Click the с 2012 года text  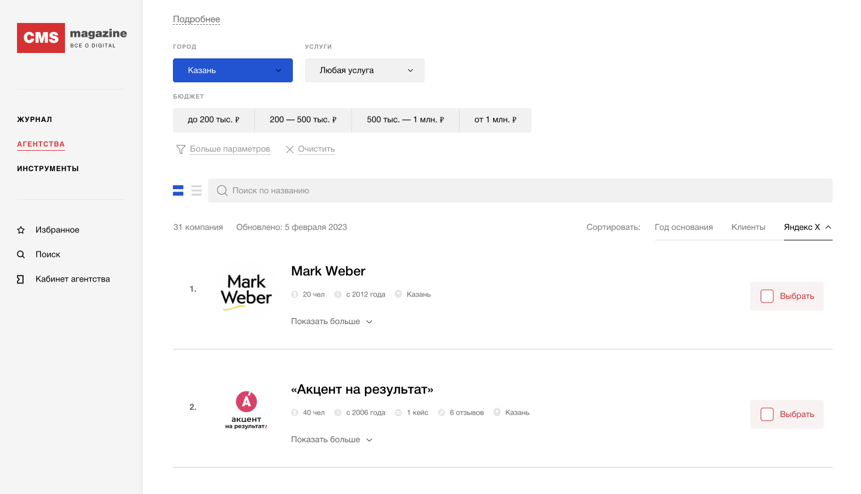click(x=366, y=295)
